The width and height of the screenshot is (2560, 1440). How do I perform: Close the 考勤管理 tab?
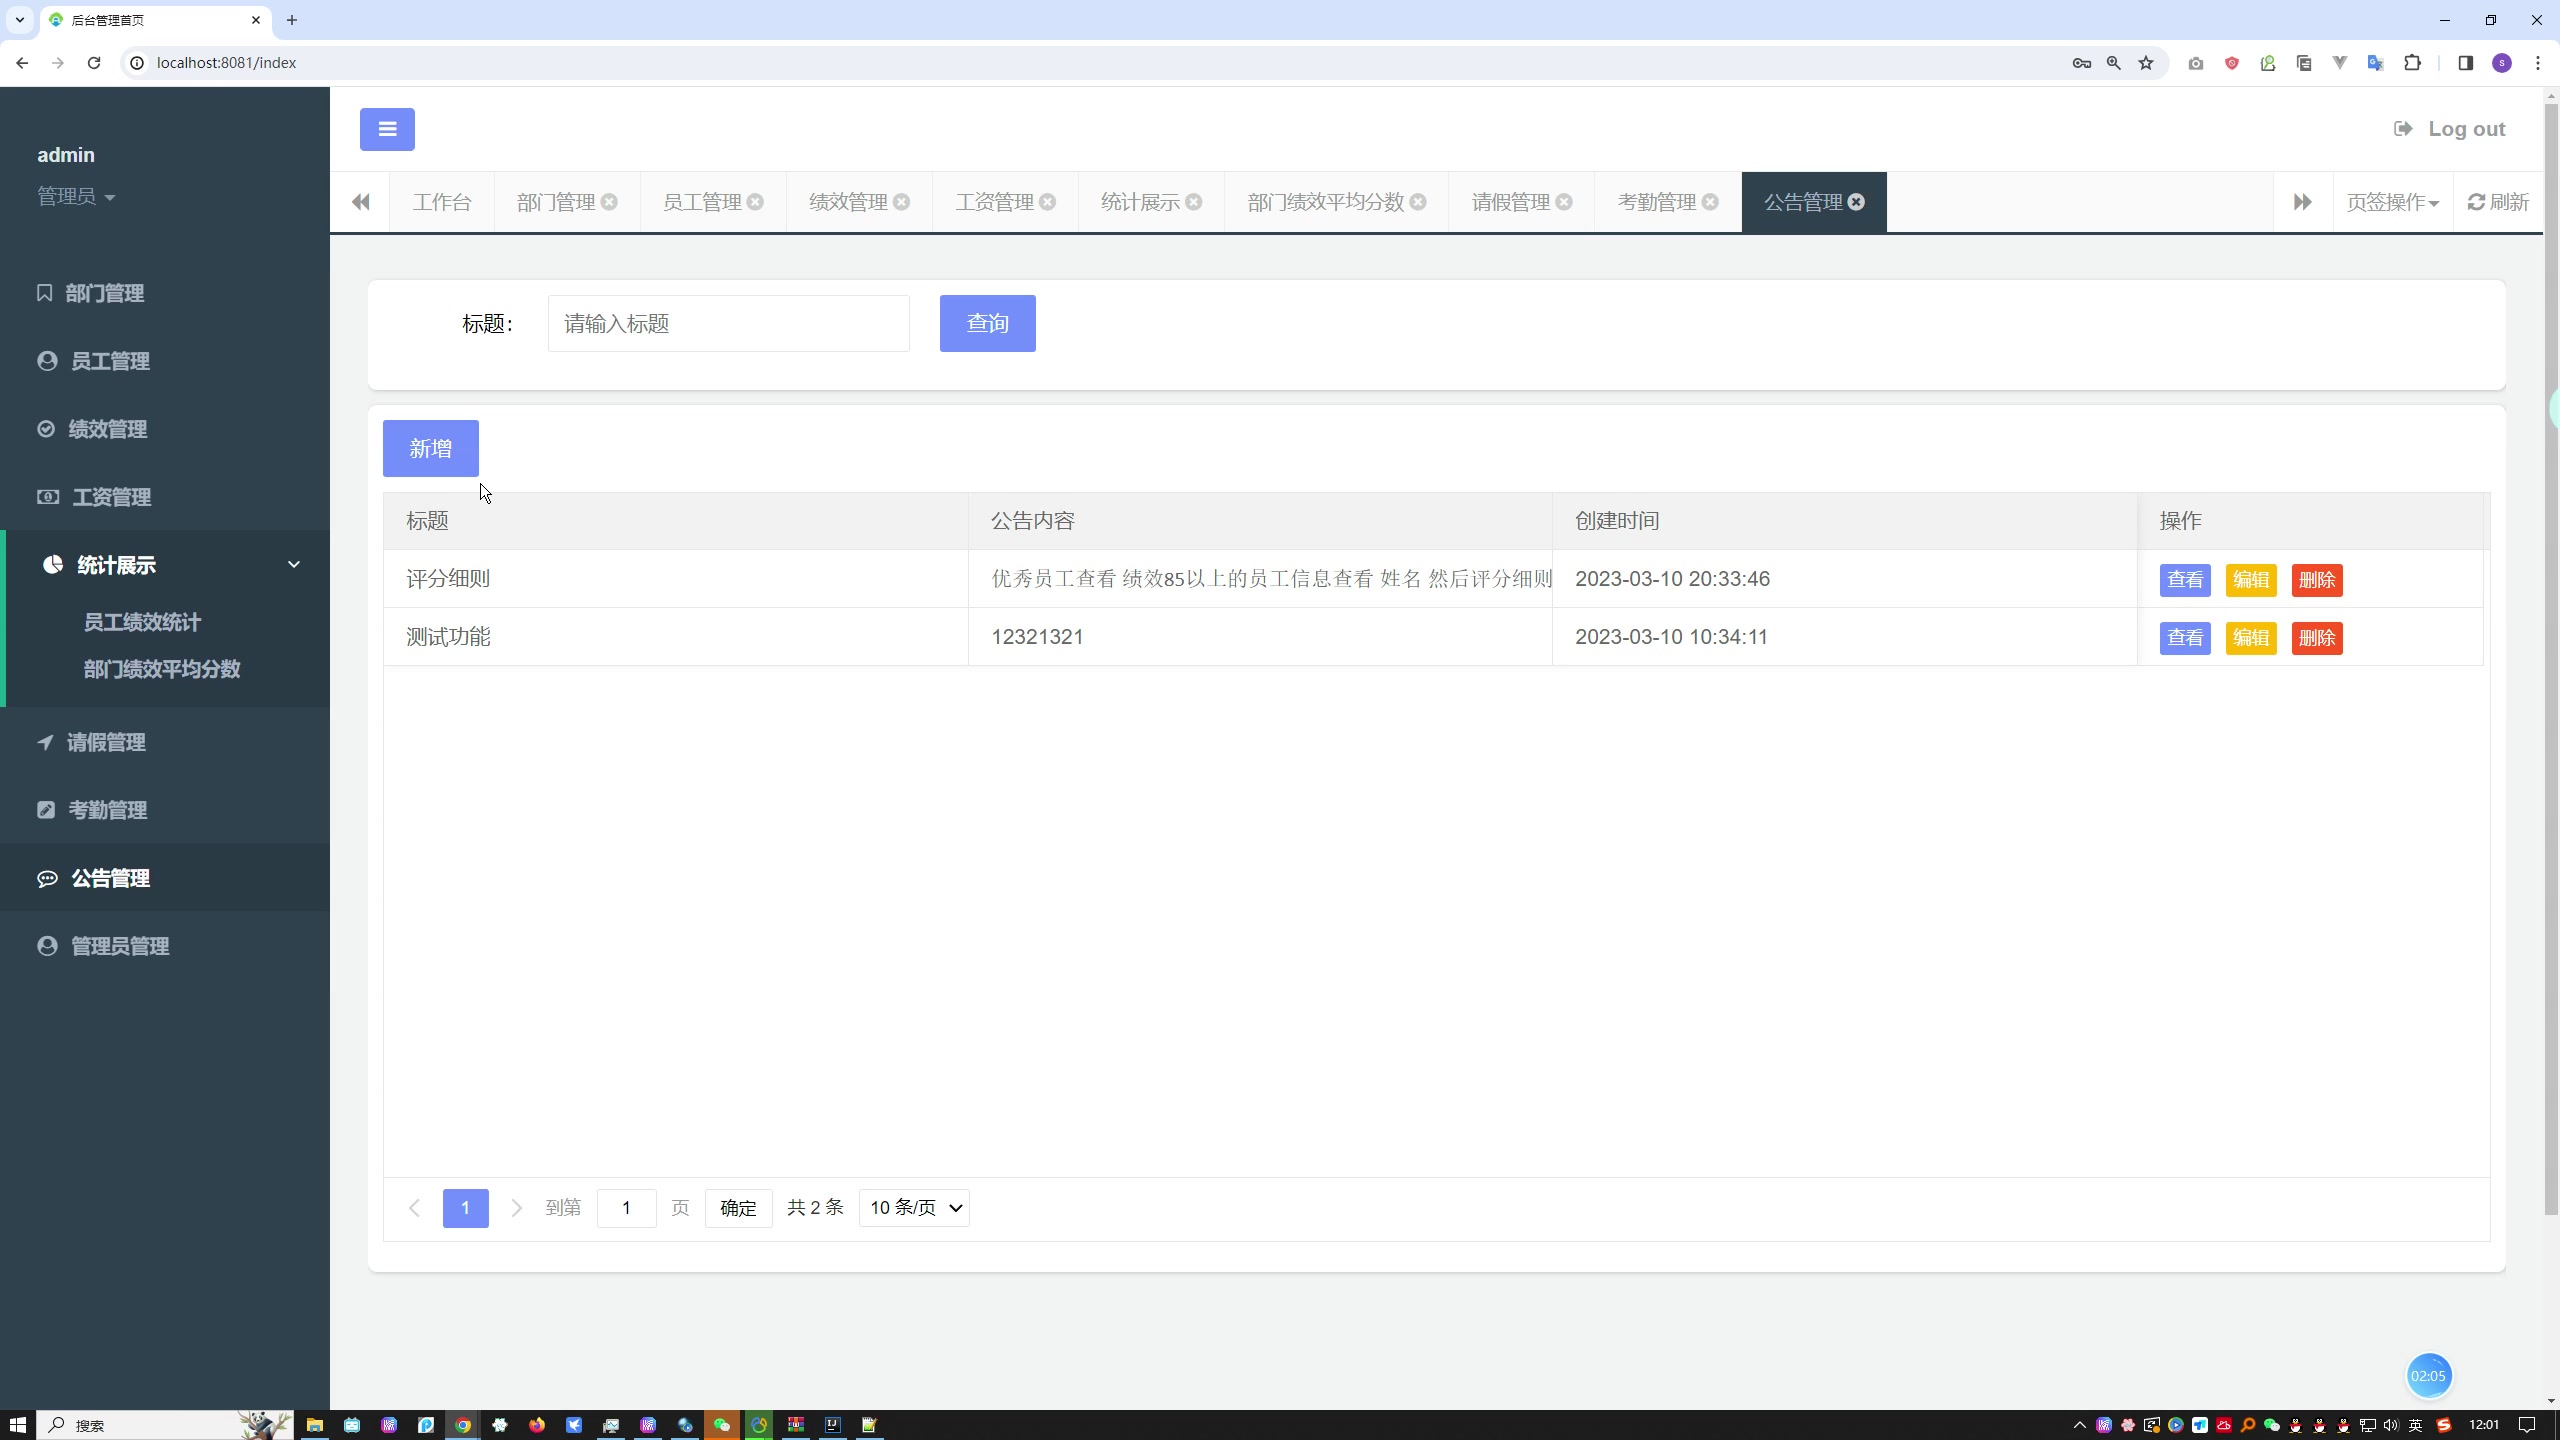click(1710, 202)
